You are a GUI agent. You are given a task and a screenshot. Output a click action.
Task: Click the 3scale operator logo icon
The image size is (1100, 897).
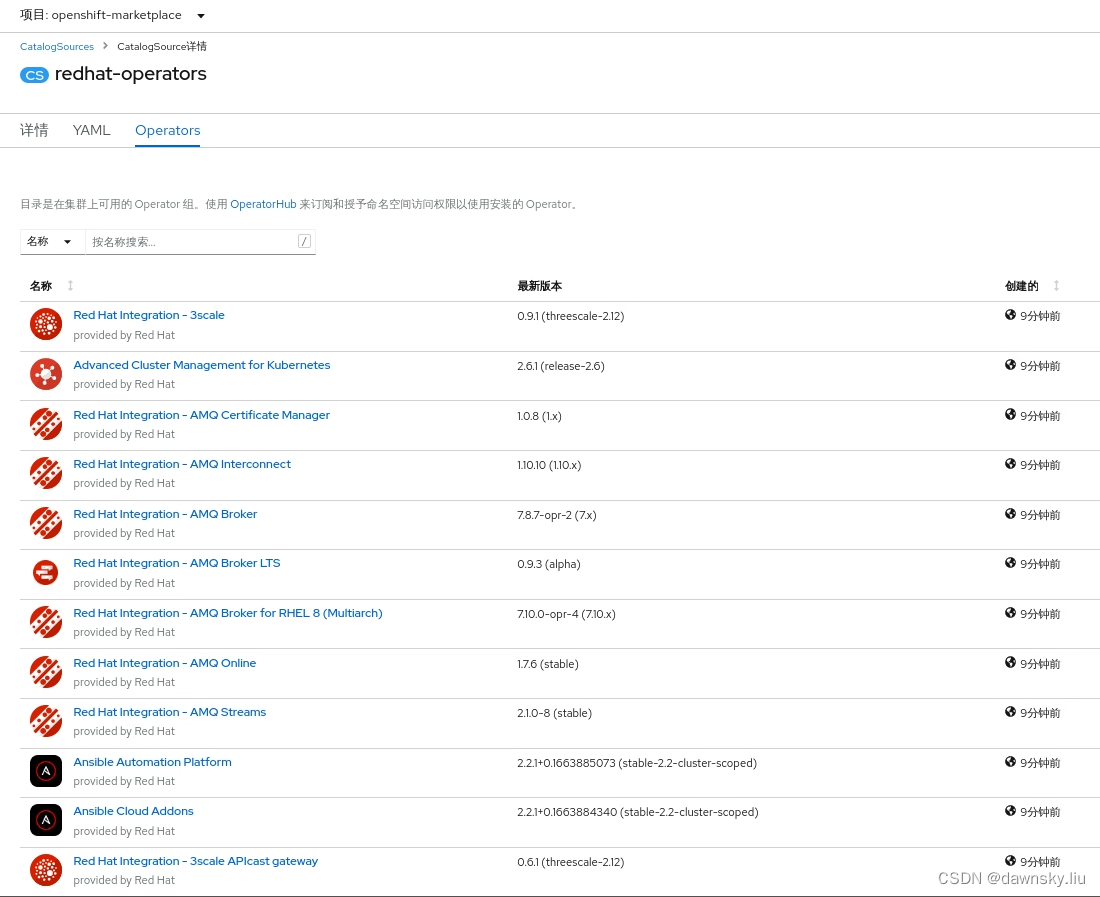click(46, 325)
